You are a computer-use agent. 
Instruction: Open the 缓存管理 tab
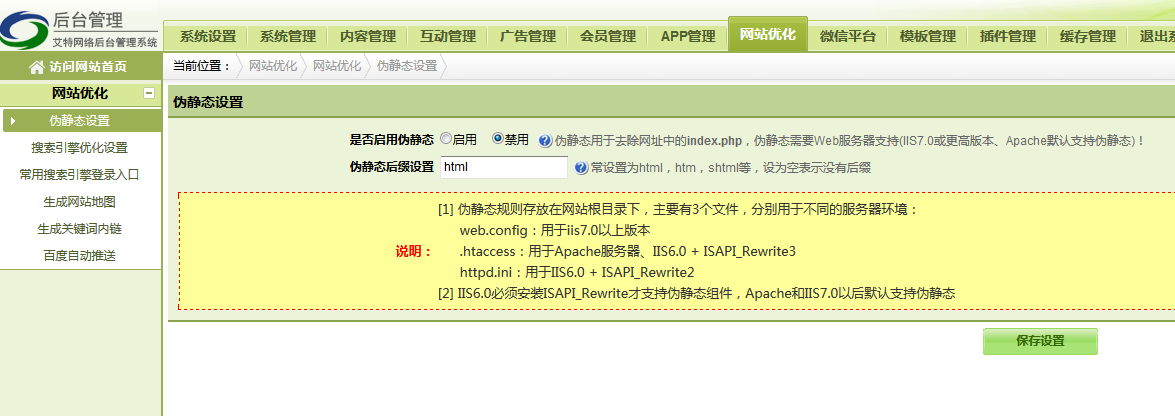click(x=1088, y=36)
